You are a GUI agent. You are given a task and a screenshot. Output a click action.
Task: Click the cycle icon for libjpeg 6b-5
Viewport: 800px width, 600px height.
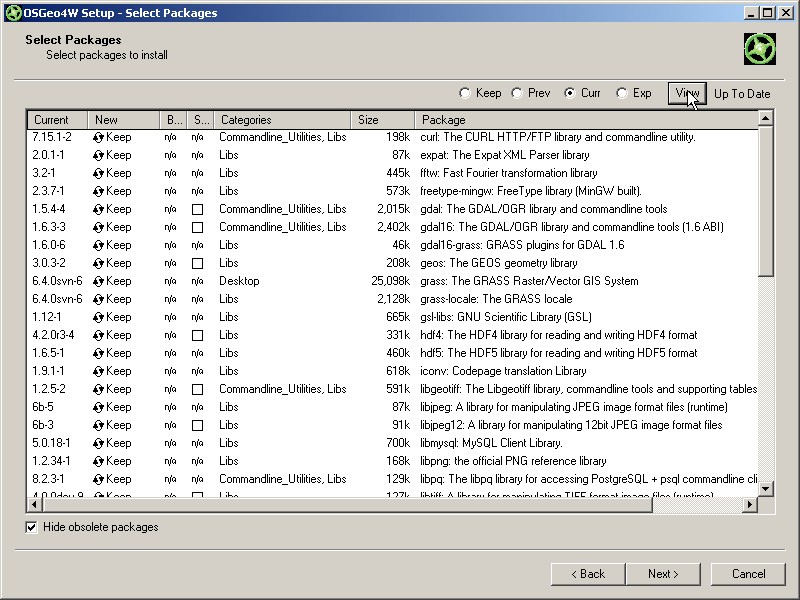[98, 407]
